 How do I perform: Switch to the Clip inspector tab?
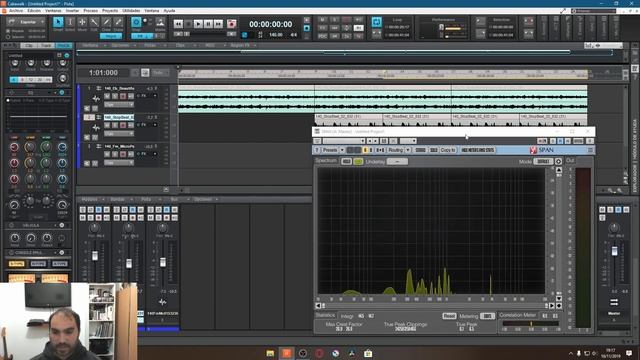coord(29,45)
